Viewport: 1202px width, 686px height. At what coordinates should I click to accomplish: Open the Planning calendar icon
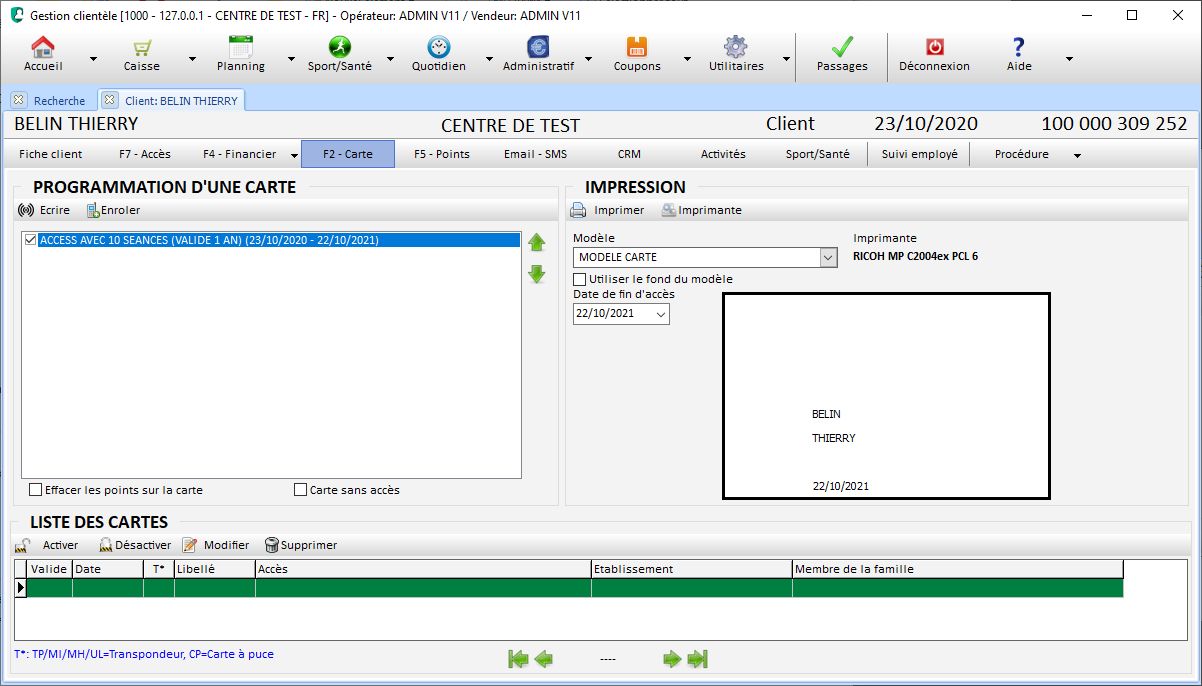click(x=240, y=47)
